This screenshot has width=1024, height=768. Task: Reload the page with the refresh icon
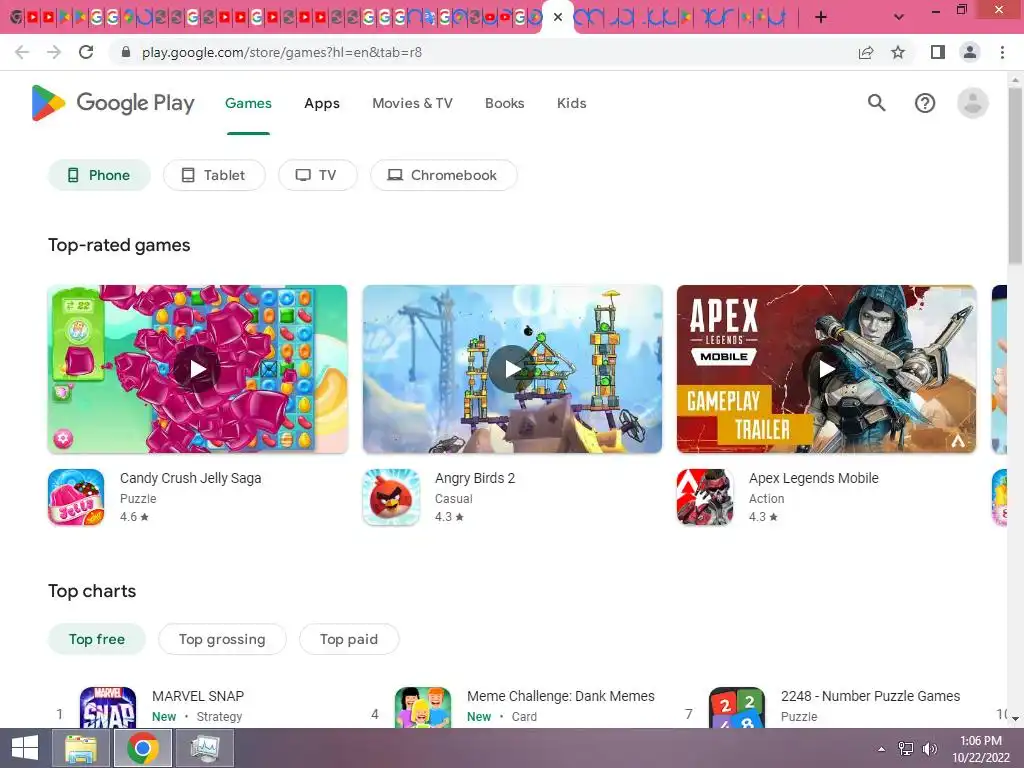pyautogui.click(x=86, y=52)
